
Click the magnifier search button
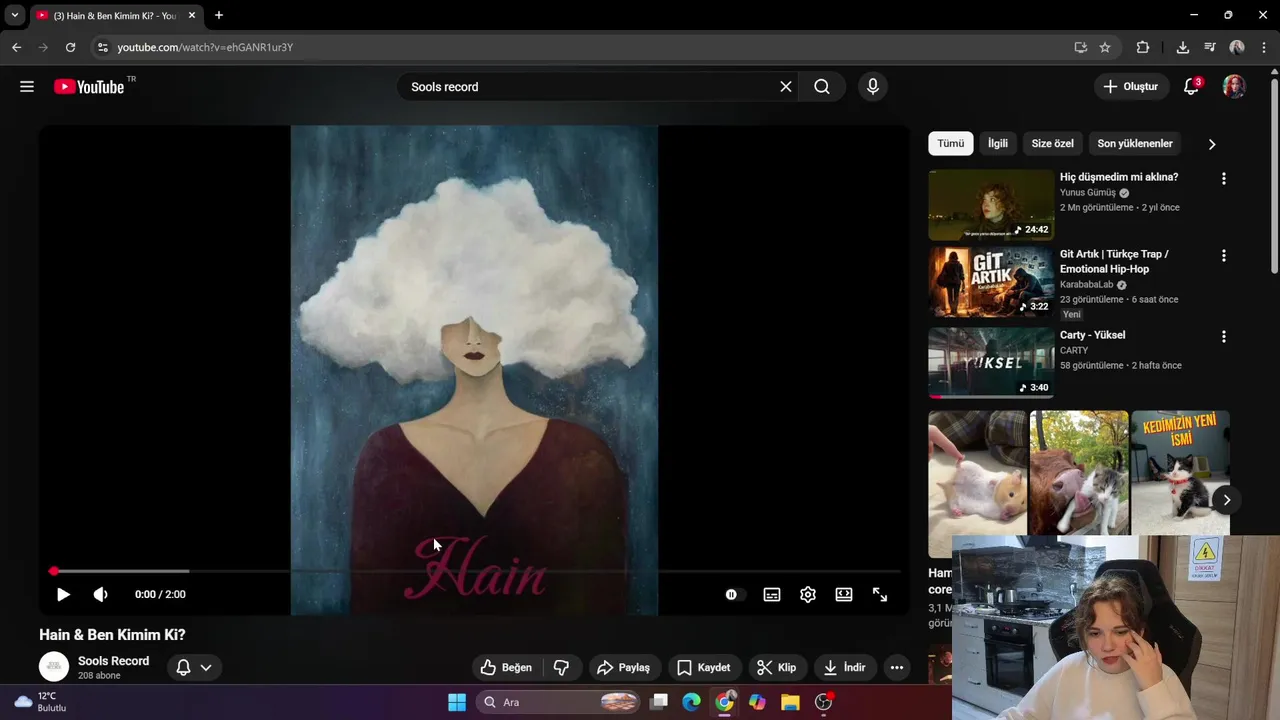pyautogui.click(x=822, y=87)
